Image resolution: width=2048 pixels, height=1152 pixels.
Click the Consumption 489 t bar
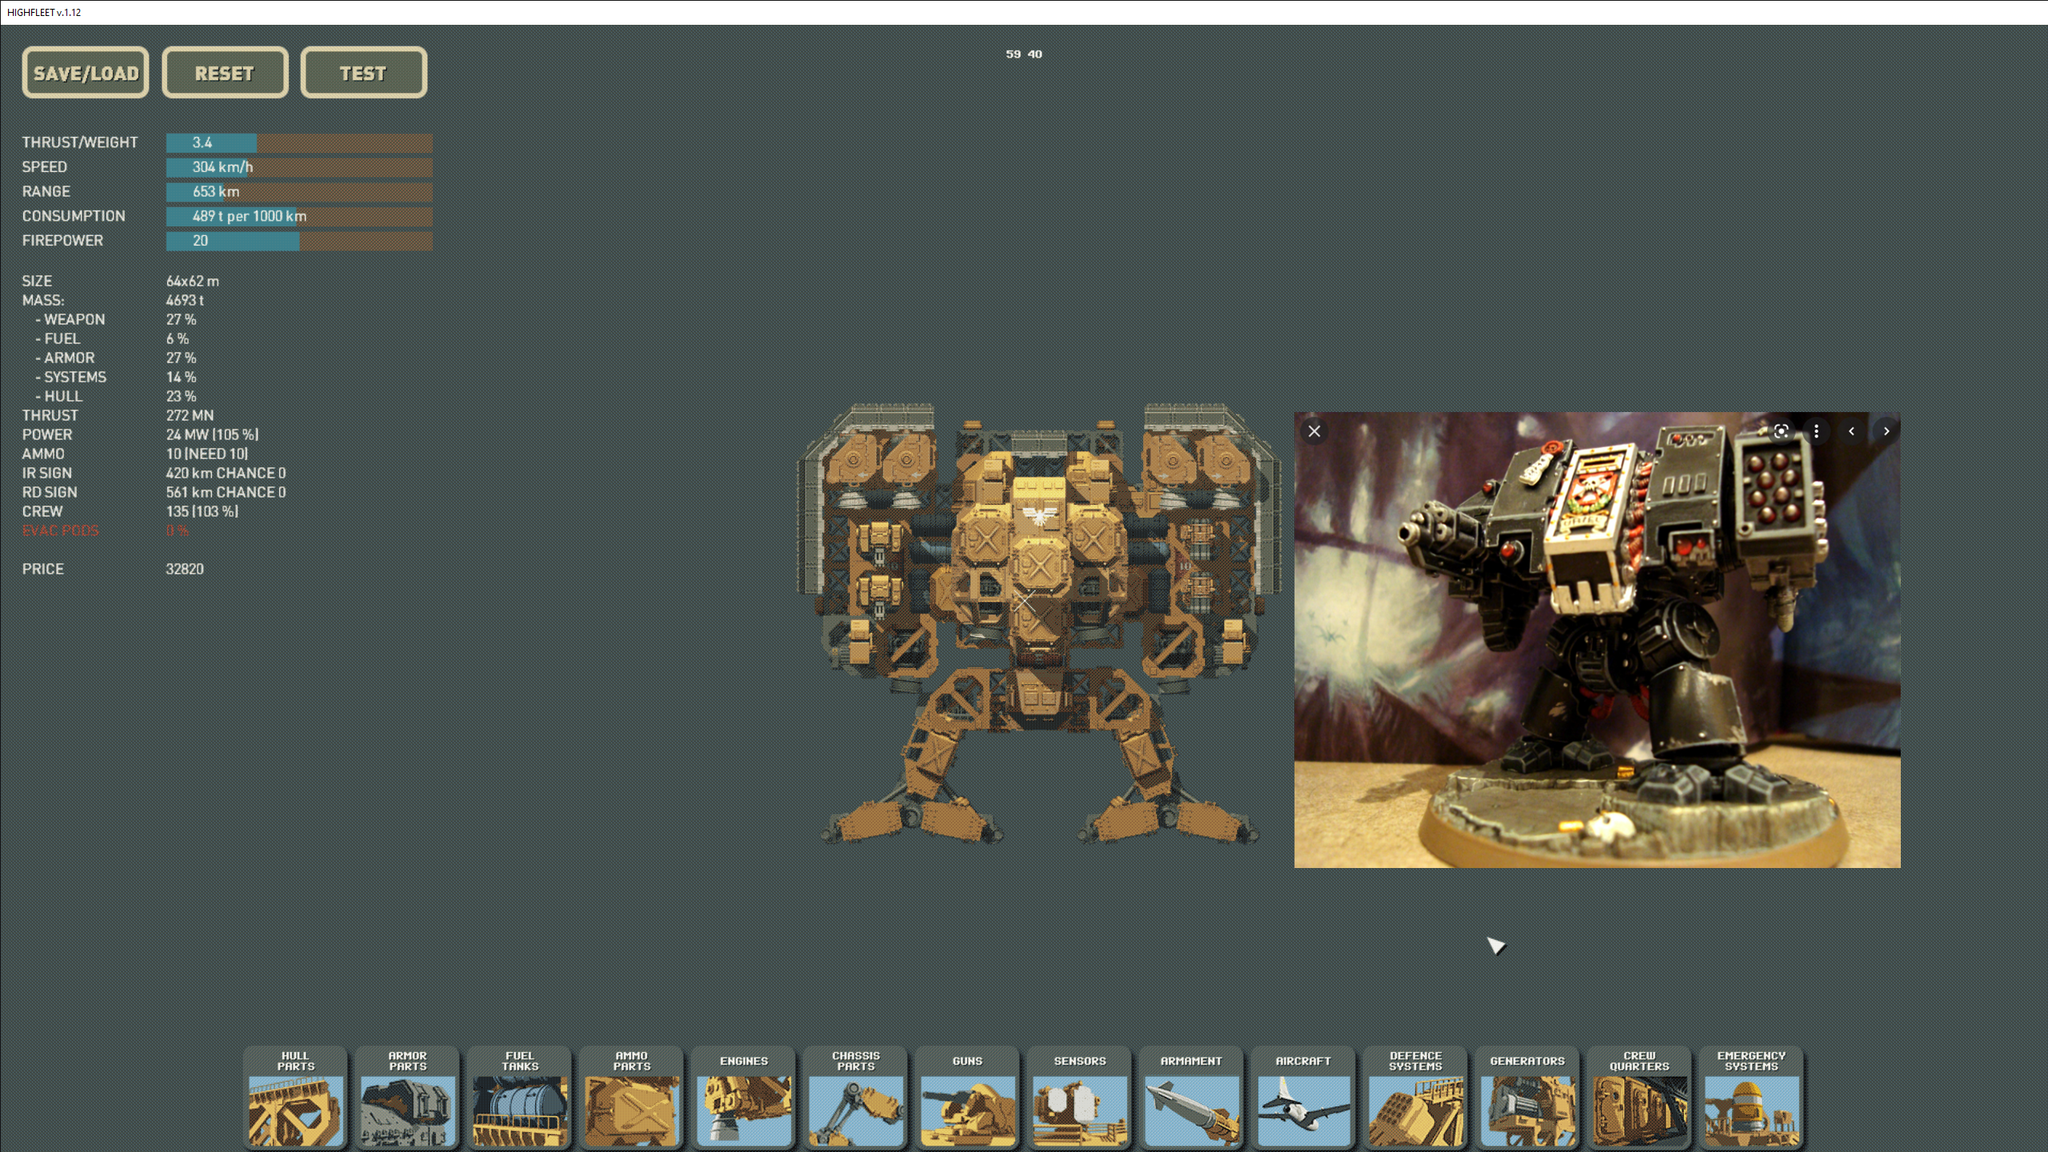click(x=299, y=216)
